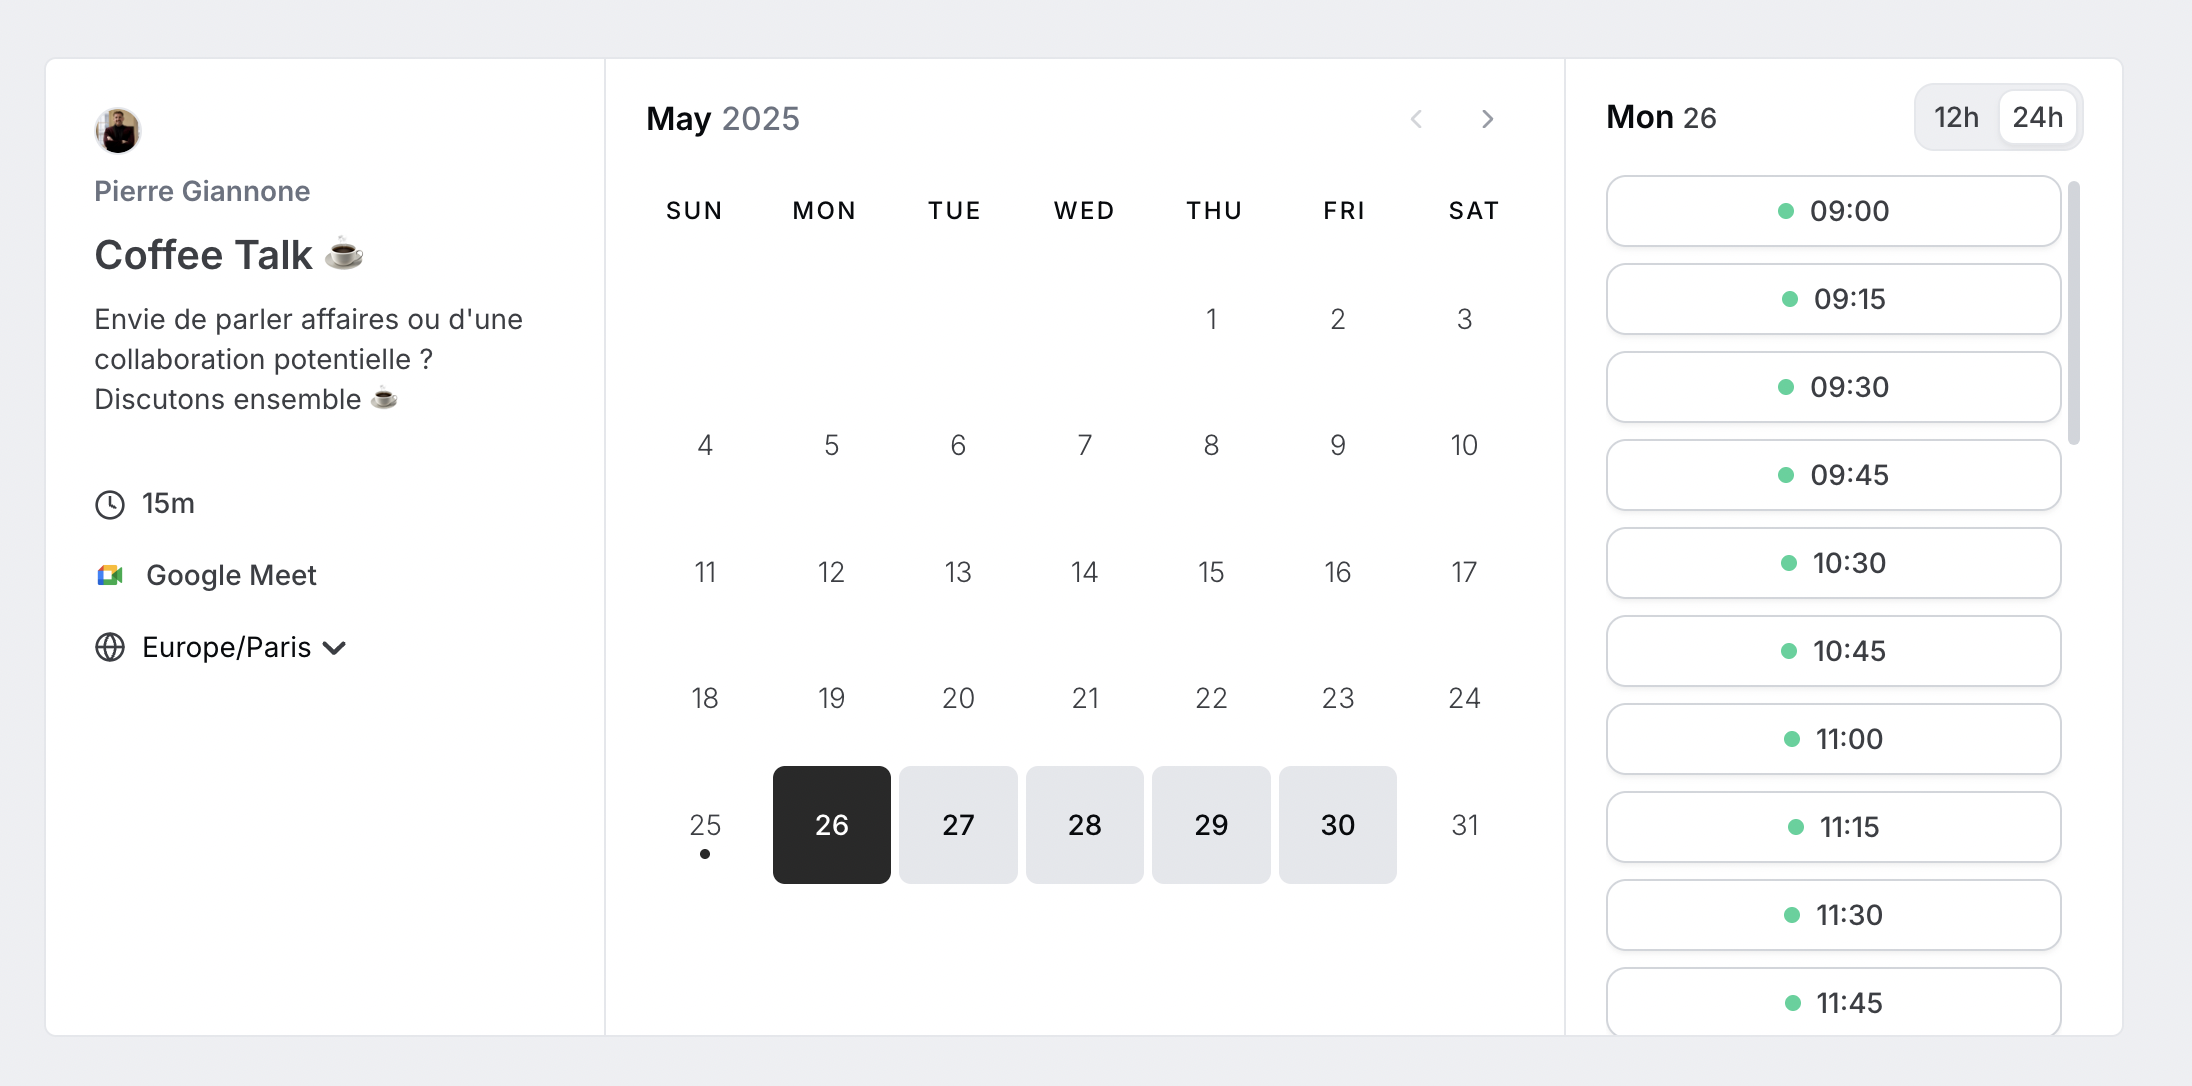This screenshot has width=2192, height=1086.
Task: Switch time format to 12h
Action: pyautogui.click(x=1956, y=117)
